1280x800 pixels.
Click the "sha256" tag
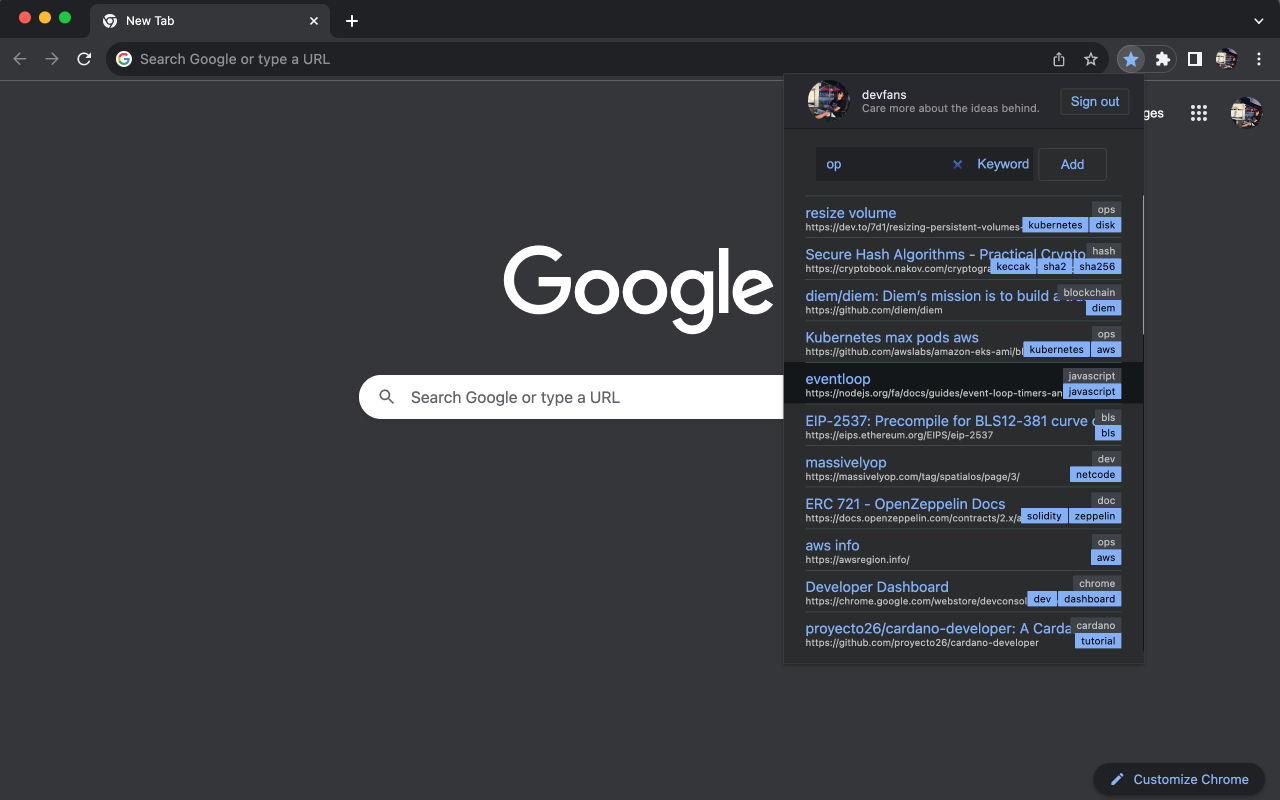click(x=1097, y=267)
